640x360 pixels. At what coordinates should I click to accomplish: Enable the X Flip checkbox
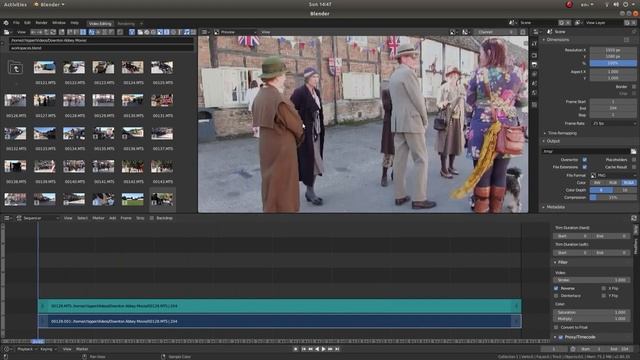604,288
